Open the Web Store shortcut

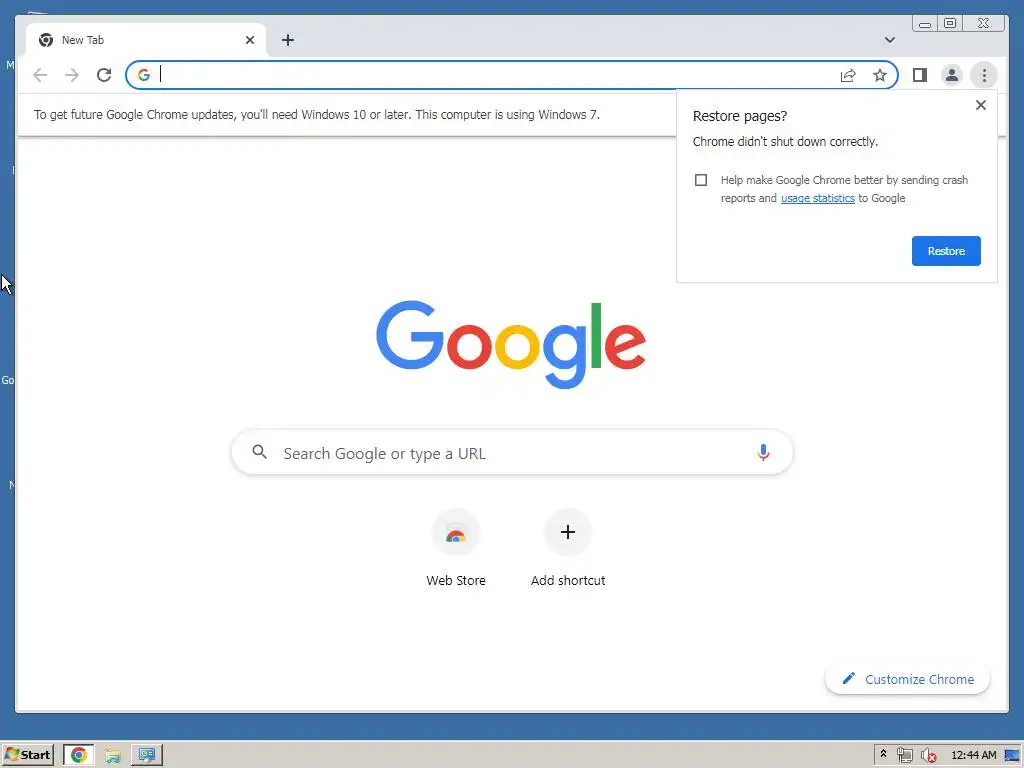coord(456,549)
